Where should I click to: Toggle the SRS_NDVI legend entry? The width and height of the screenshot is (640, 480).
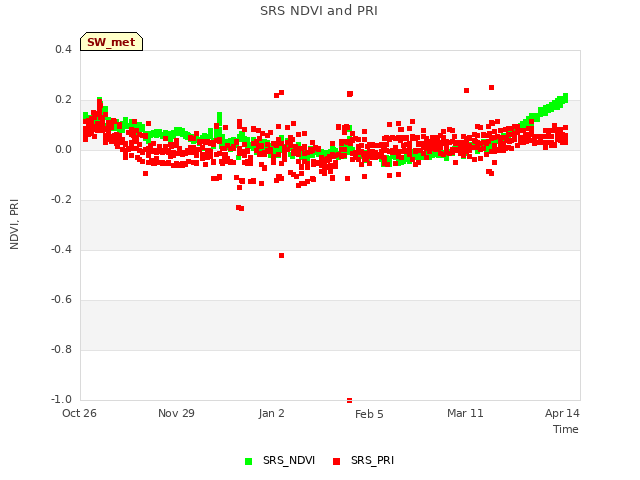[280, 461]
